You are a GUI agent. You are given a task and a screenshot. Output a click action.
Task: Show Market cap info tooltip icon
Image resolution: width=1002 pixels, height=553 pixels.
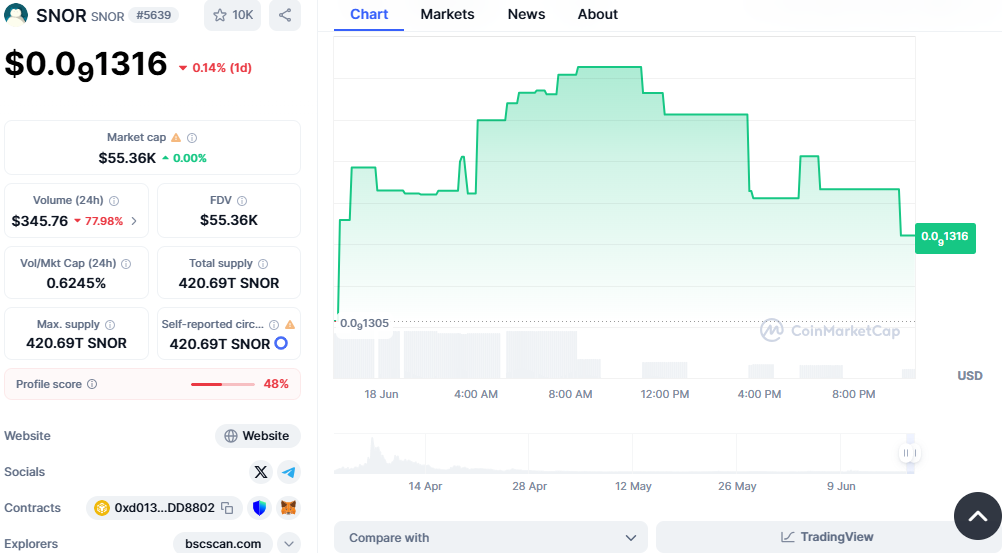192,137
